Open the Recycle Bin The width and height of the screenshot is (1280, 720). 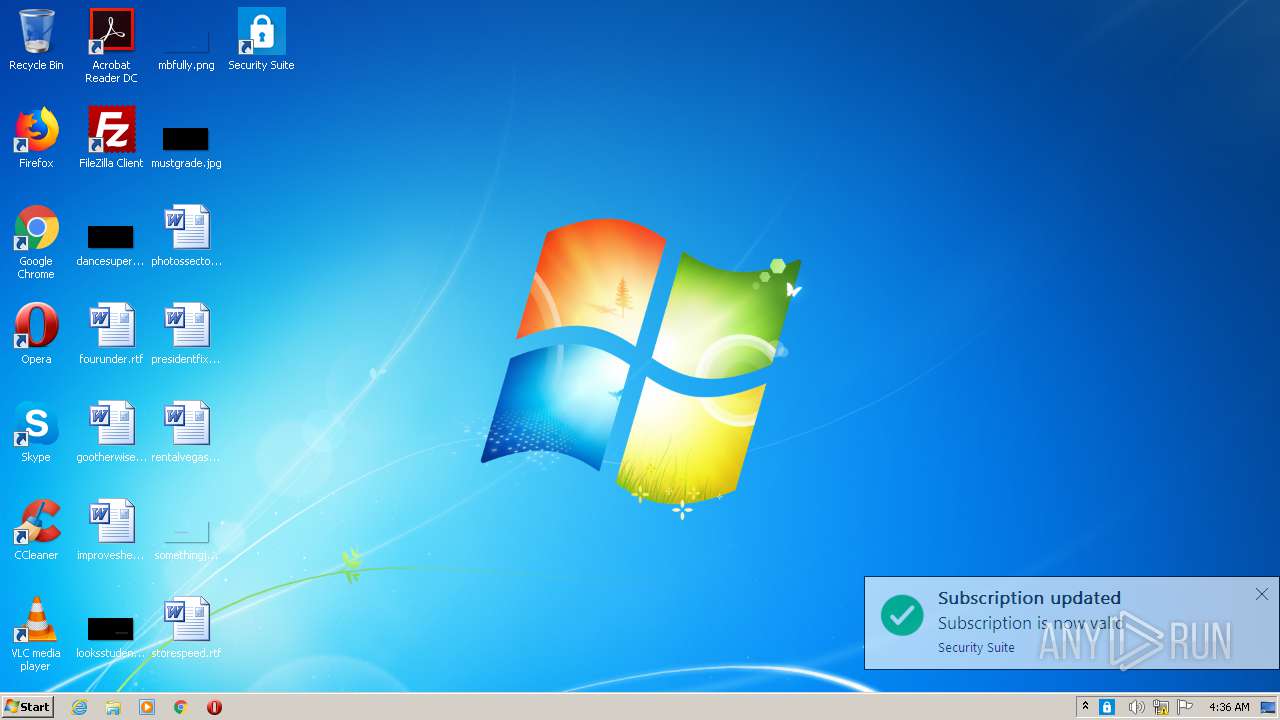click(36, 40)
